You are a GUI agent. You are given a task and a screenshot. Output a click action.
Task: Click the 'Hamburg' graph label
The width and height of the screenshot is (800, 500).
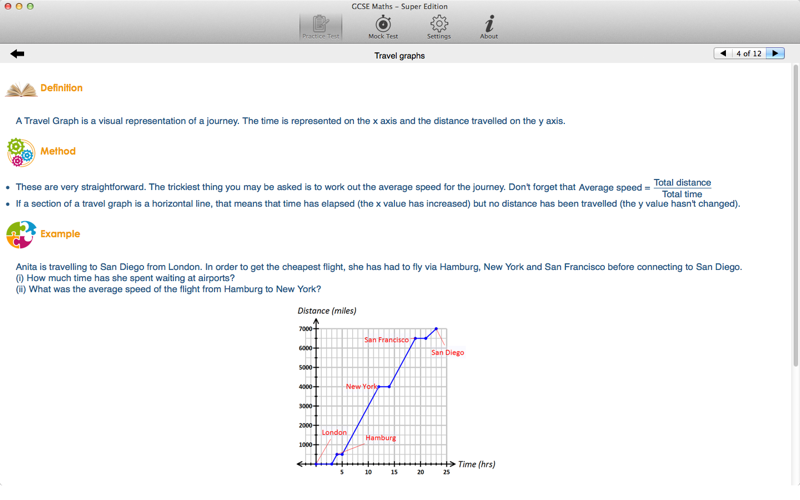(381, 438)
